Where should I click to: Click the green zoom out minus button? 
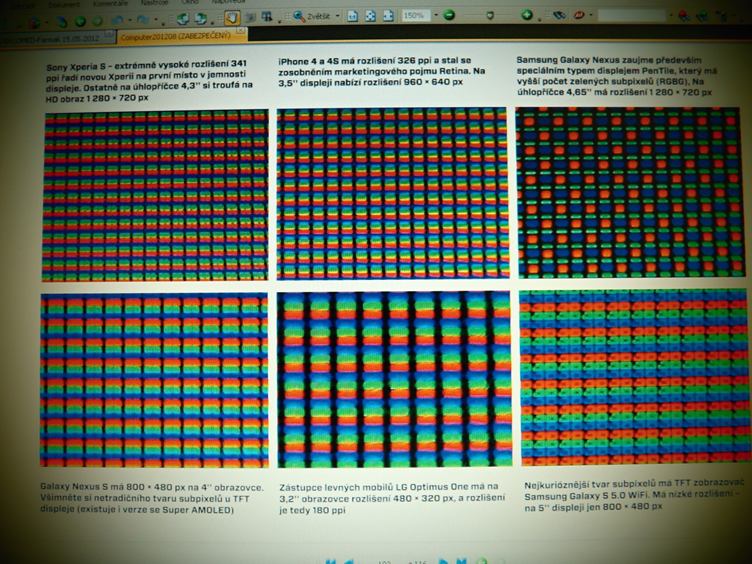pyautogui.click(x=449, y=16)
